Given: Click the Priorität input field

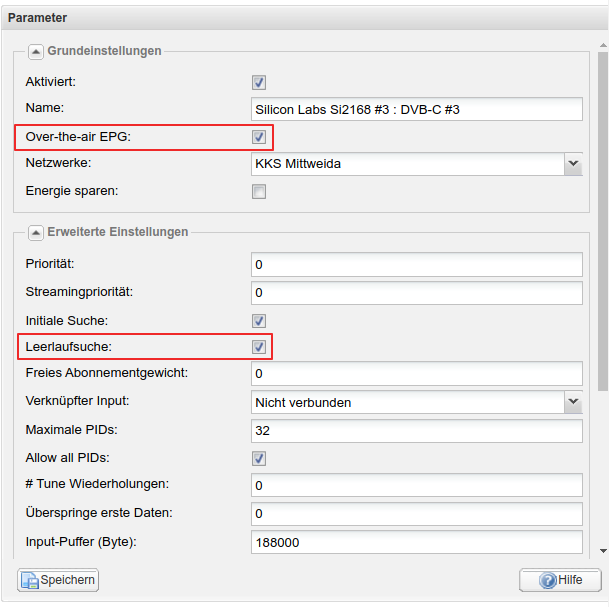Looking at the screenshot, I should (417, 264).
